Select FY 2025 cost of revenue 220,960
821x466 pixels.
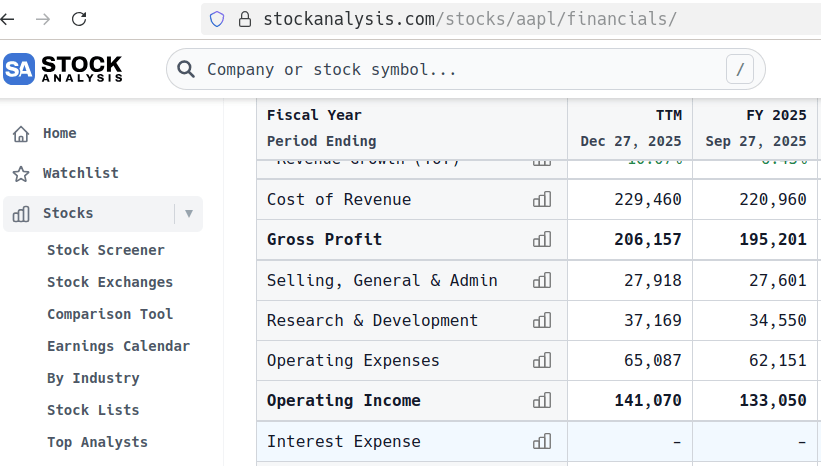tap(773, 199)
